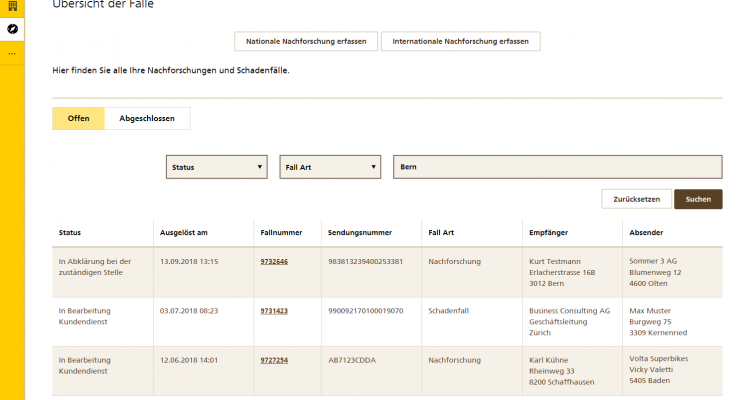Click the Sendungsnummer column header
Image resolution: width=750 pixels, height=400 pixels.
[360, 233]
